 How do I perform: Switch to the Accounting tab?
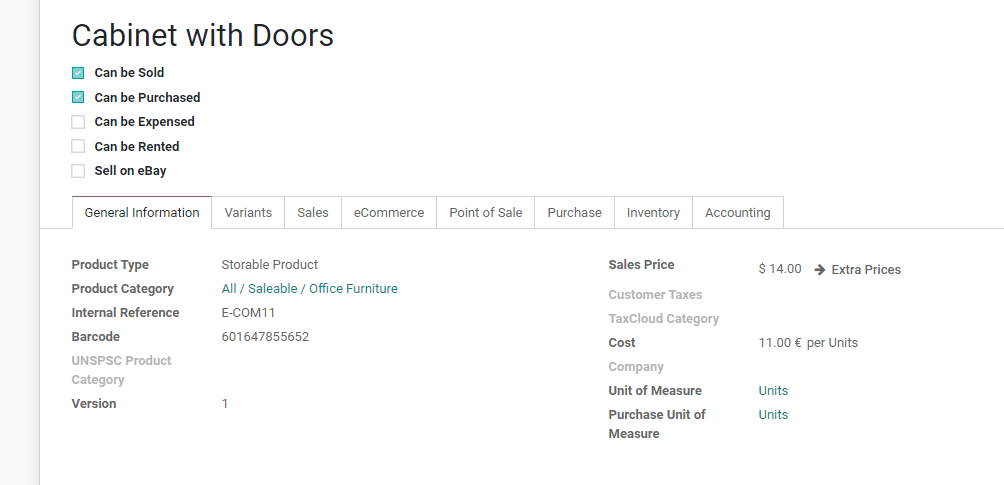pyautogui.click(x=737, y=213)
